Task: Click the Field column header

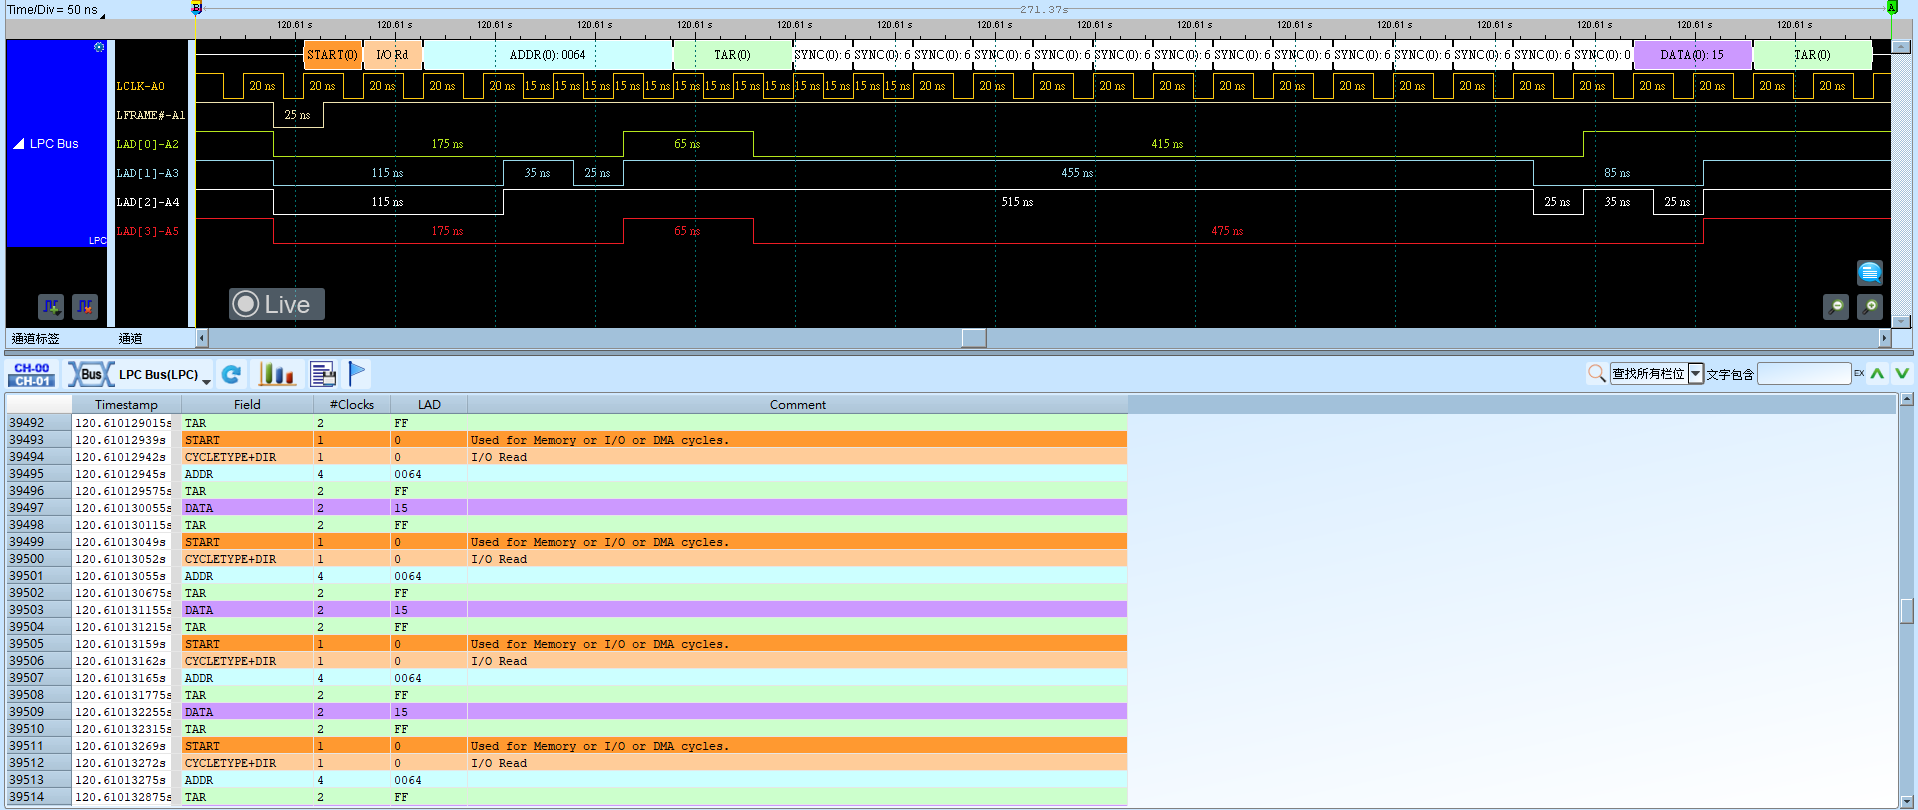Action: pyautogui.click(x=247, y=405)
